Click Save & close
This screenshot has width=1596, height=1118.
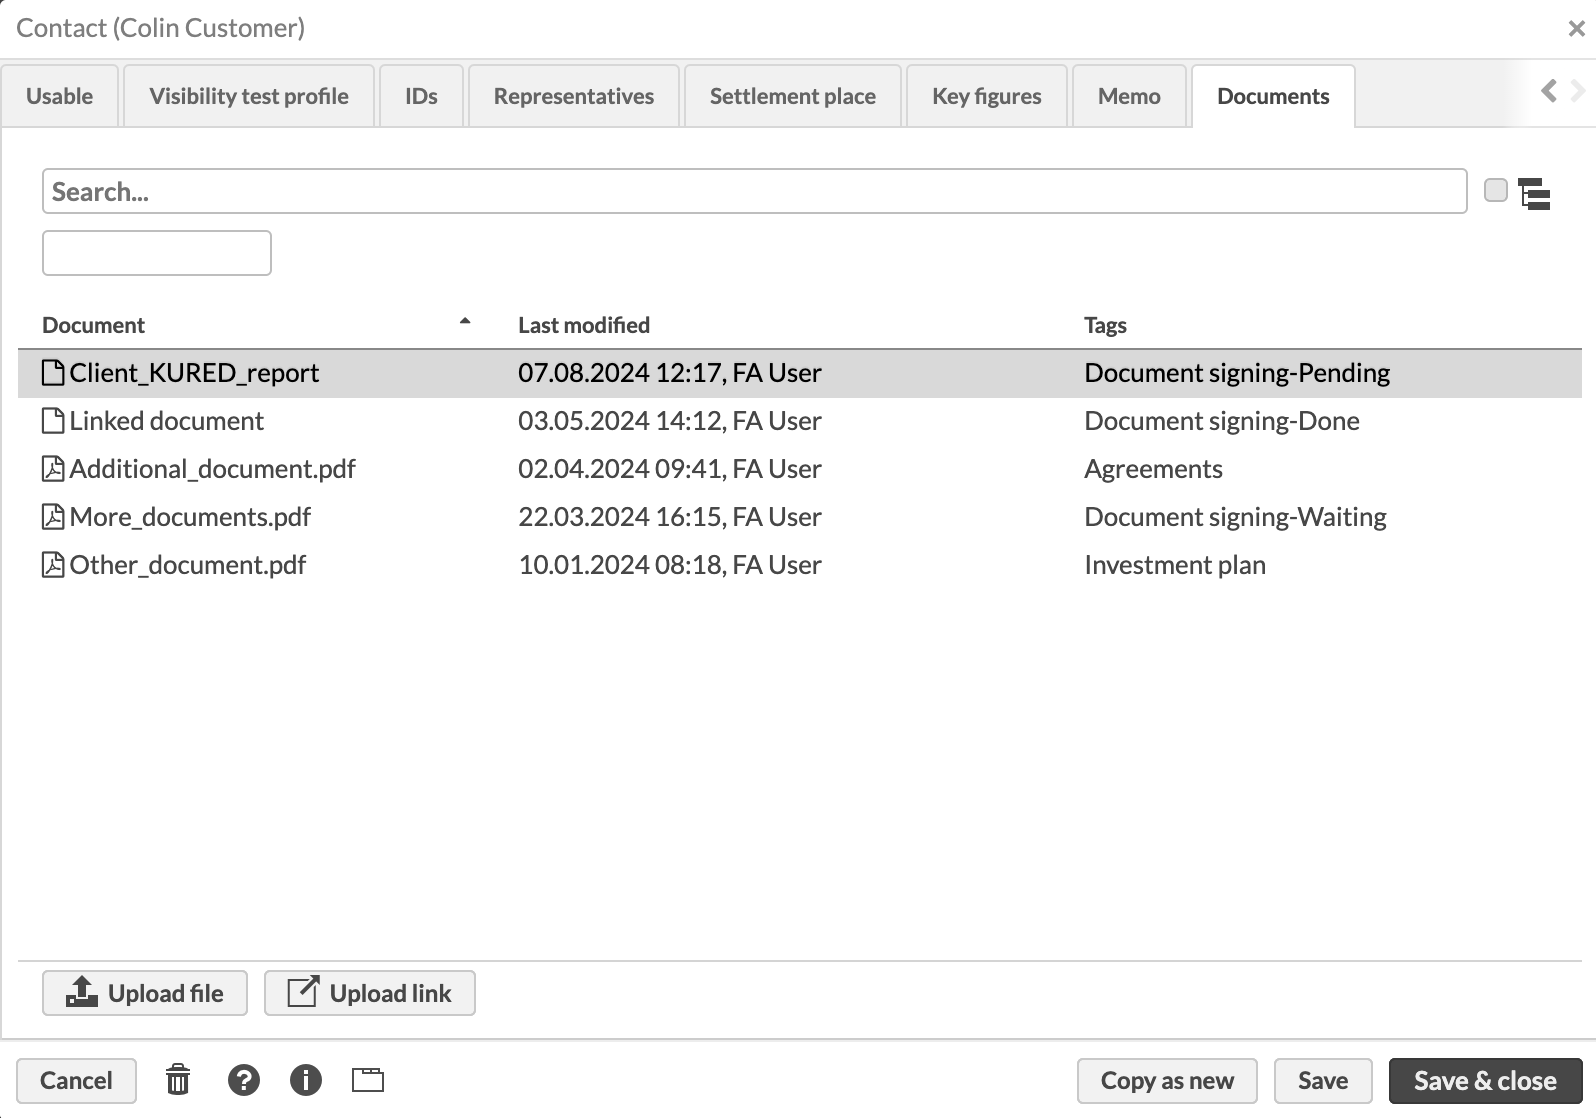coord(1485,1080)
